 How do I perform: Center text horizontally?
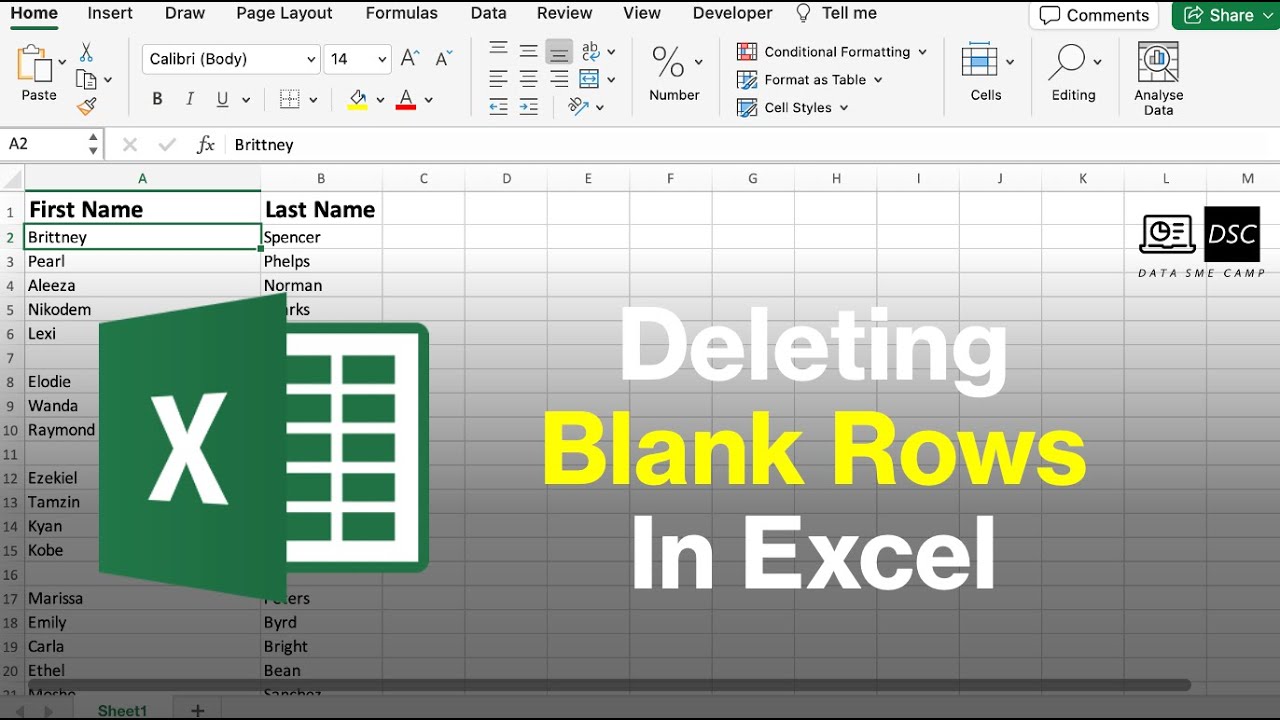click(529, 79)
